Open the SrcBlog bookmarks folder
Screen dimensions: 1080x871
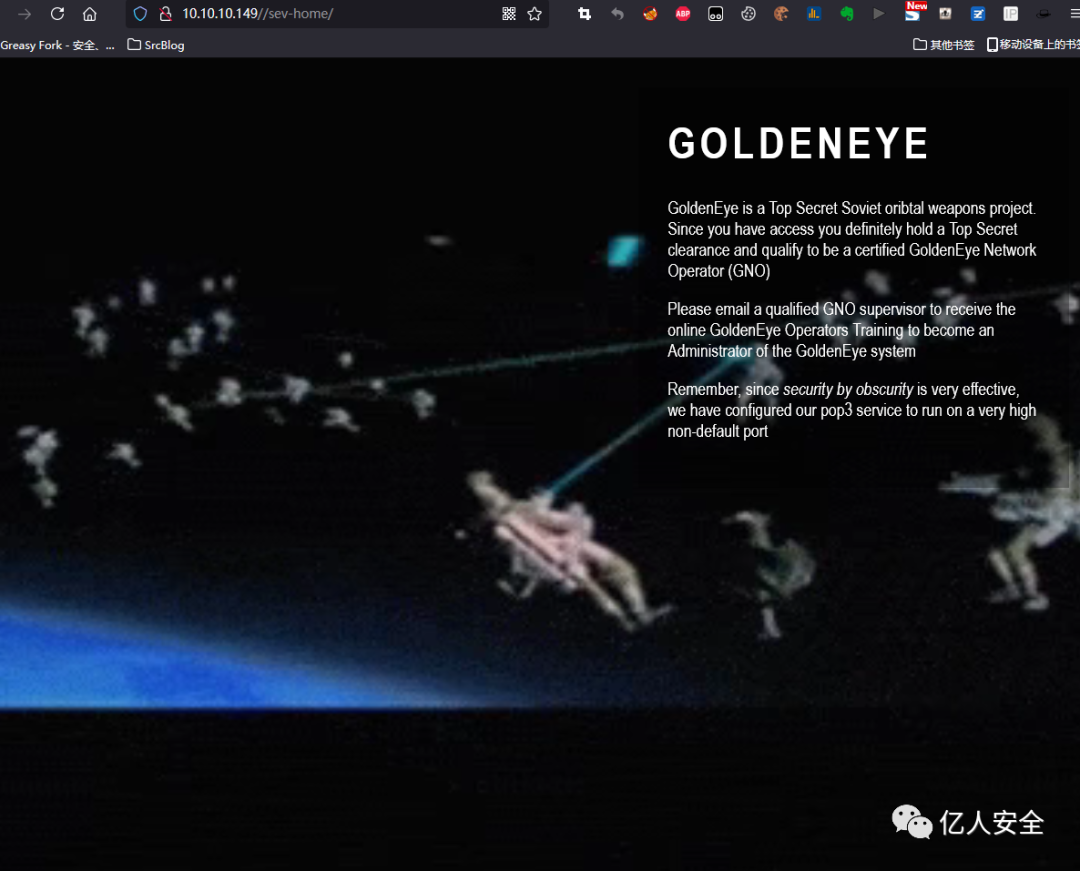point(156,45)
